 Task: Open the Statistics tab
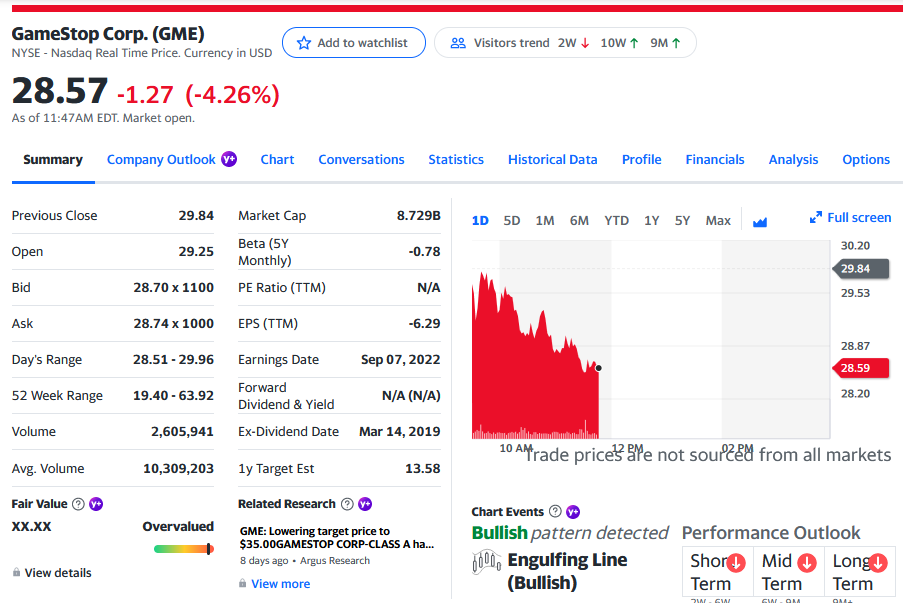pyautogui.click(x=456, y=160)
